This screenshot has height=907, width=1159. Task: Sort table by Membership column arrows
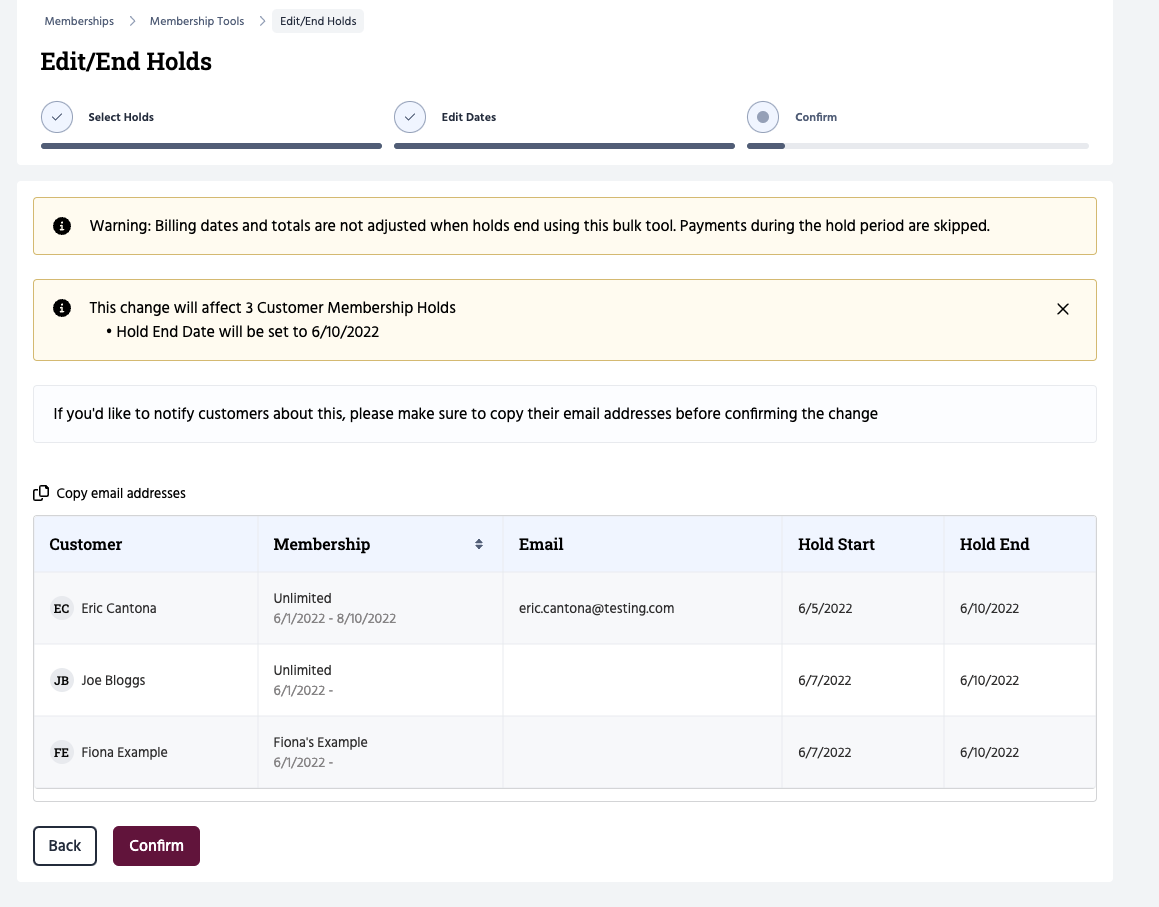point(479,544)
